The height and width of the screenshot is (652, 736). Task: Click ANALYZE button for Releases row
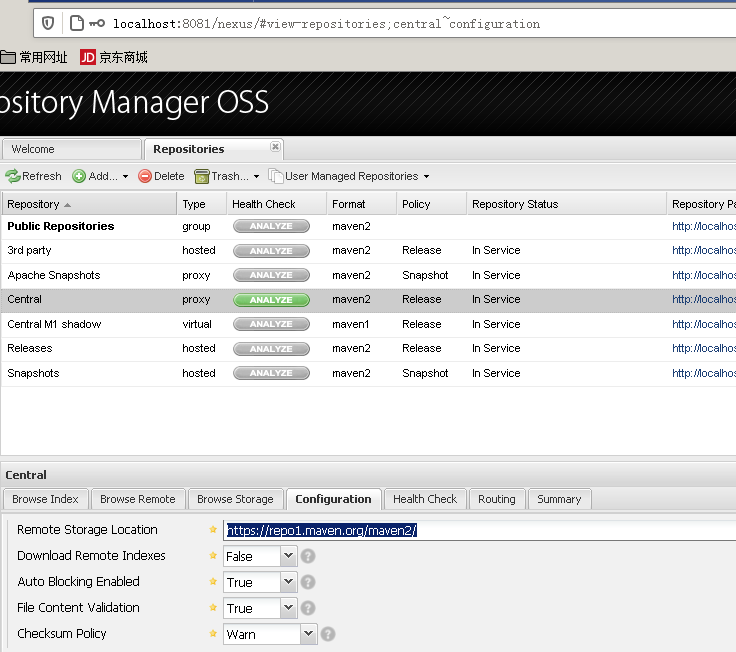[x=271, y=349]
